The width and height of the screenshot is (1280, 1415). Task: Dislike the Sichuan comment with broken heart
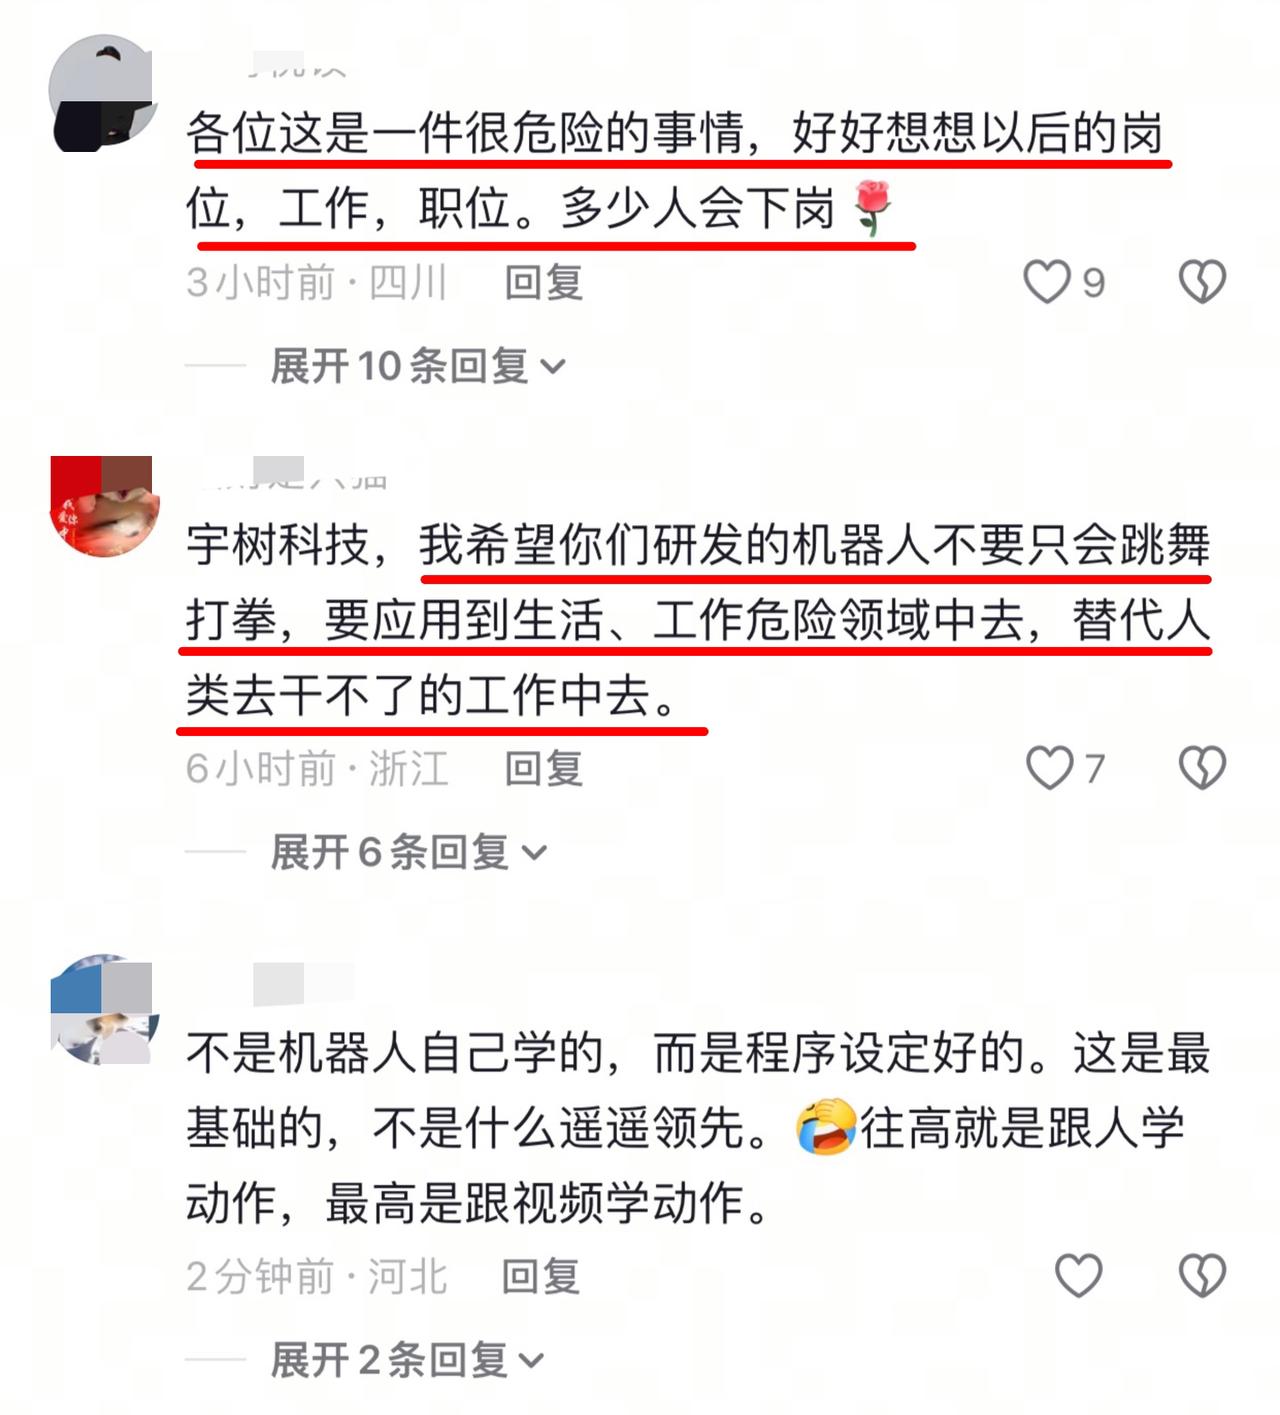1202,281
